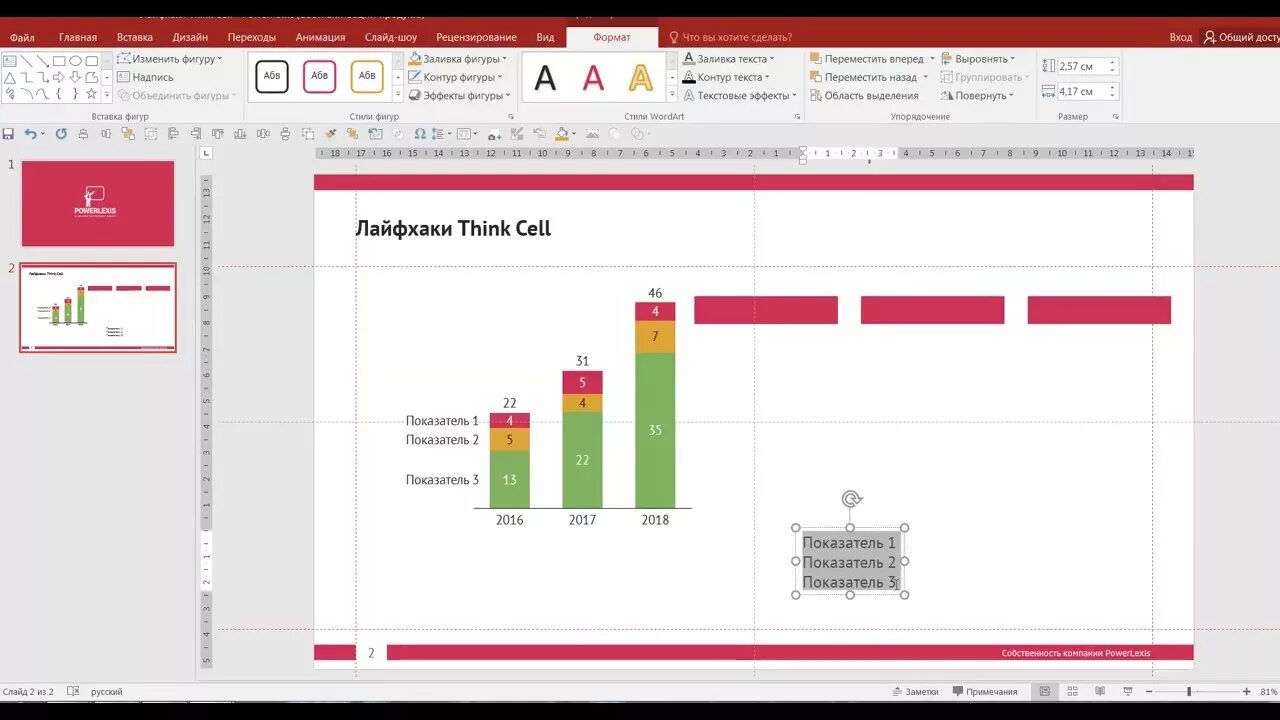Apply the crimson A WordArt style
1280x720 pixels.
tap(593, 78)
